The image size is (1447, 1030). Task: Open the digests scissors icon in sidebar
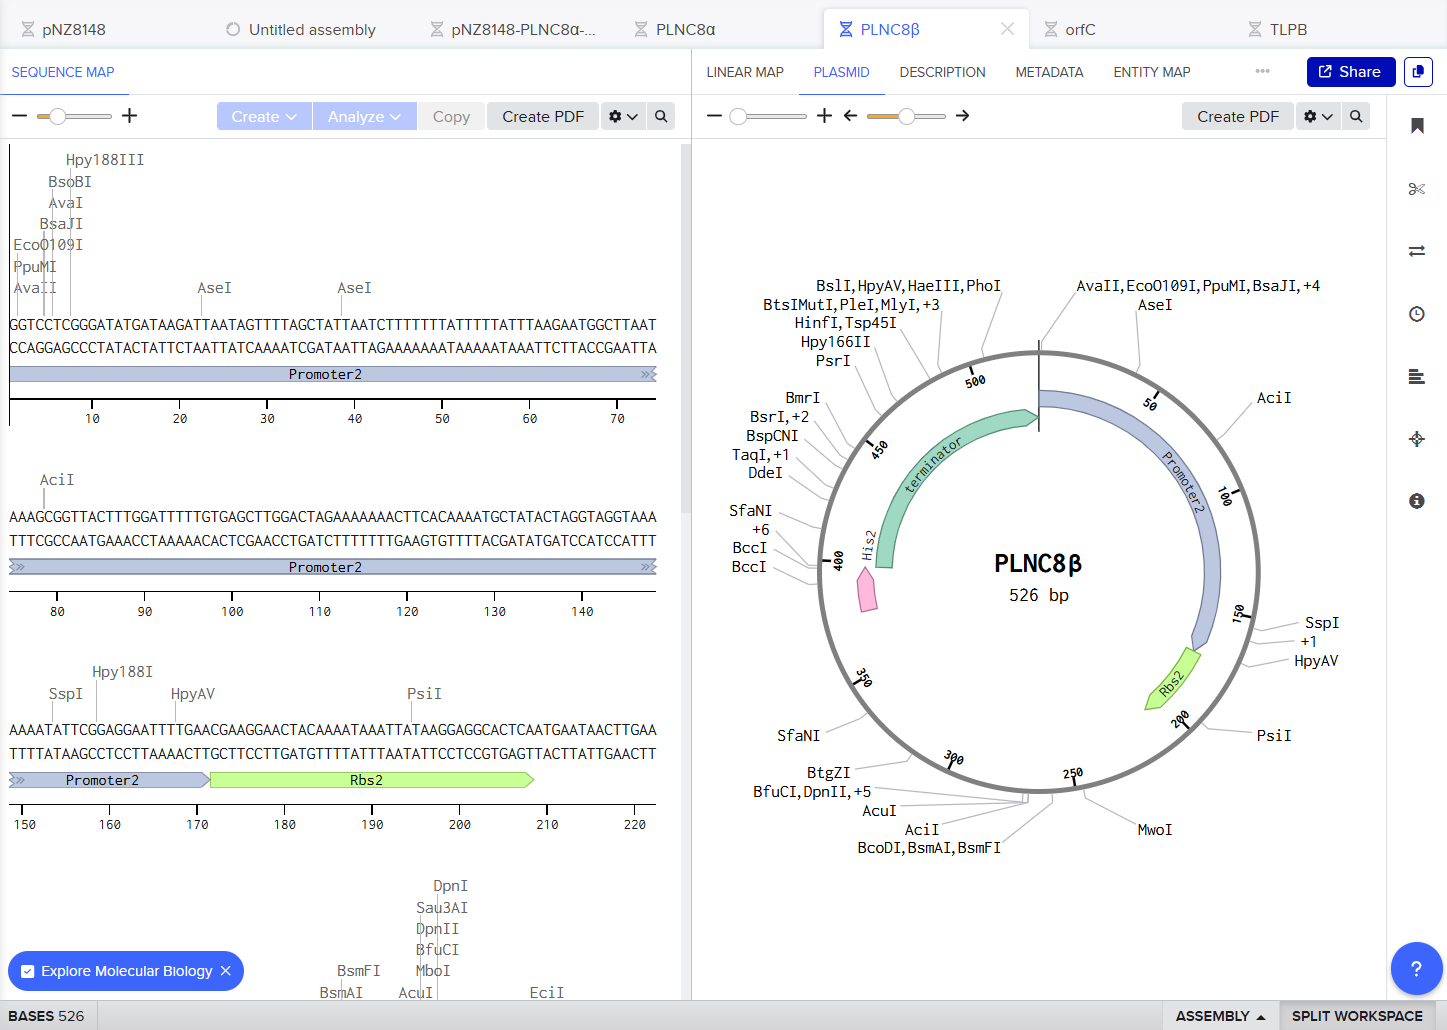[1417, 188]
